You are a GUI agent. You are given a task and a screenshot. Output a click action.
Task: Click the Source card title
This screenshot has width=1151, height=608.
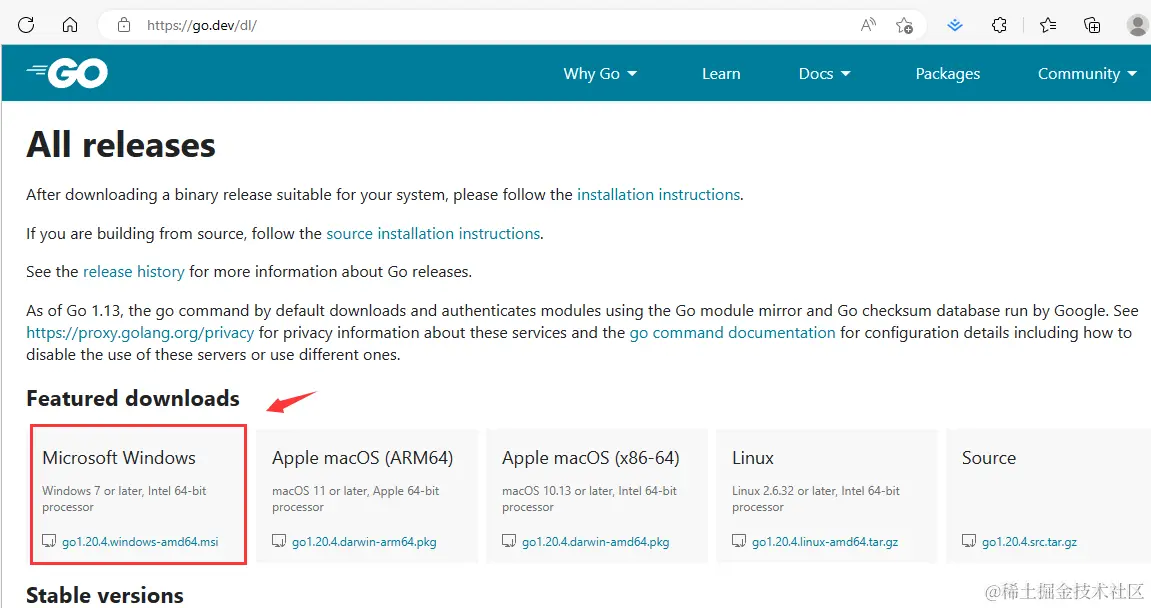(989, 457)
